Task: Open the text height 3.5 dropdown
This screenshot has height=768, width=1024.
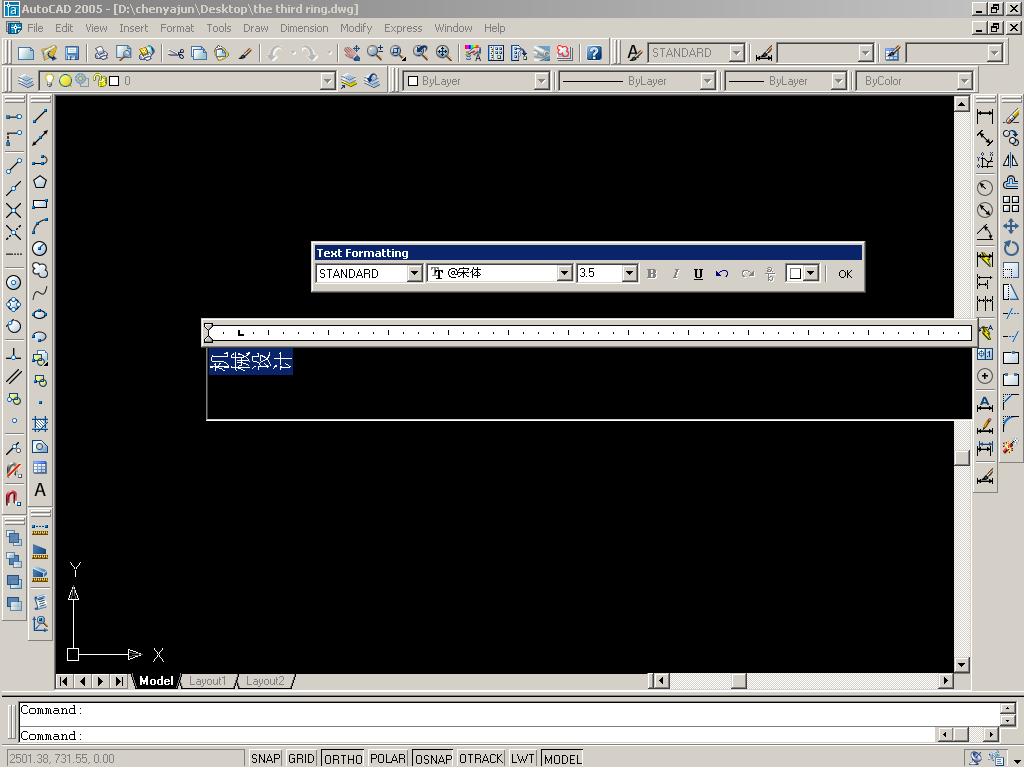Action: pos(629,274)
